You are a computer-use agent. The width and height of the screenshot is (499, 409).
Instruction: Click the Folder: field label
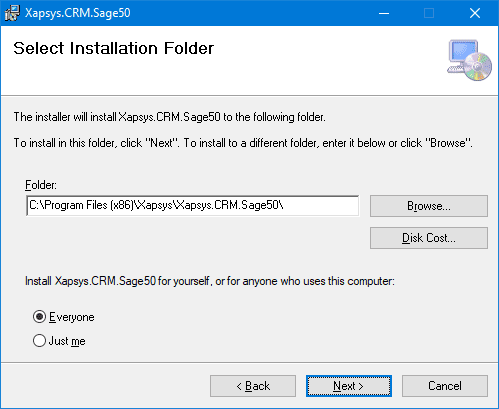click(x=41, y=185)
